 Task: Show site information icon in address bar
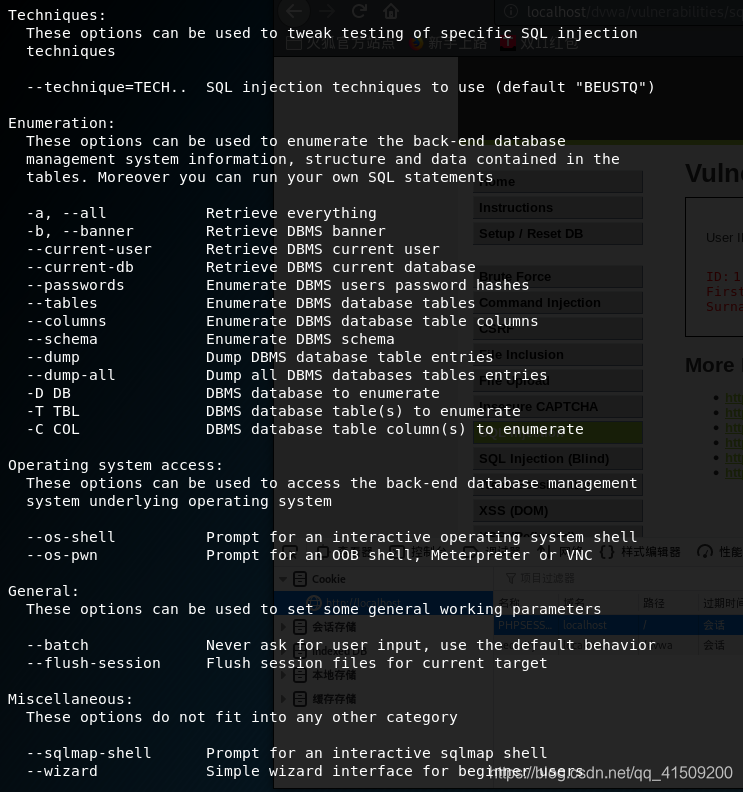pos(511,11)
